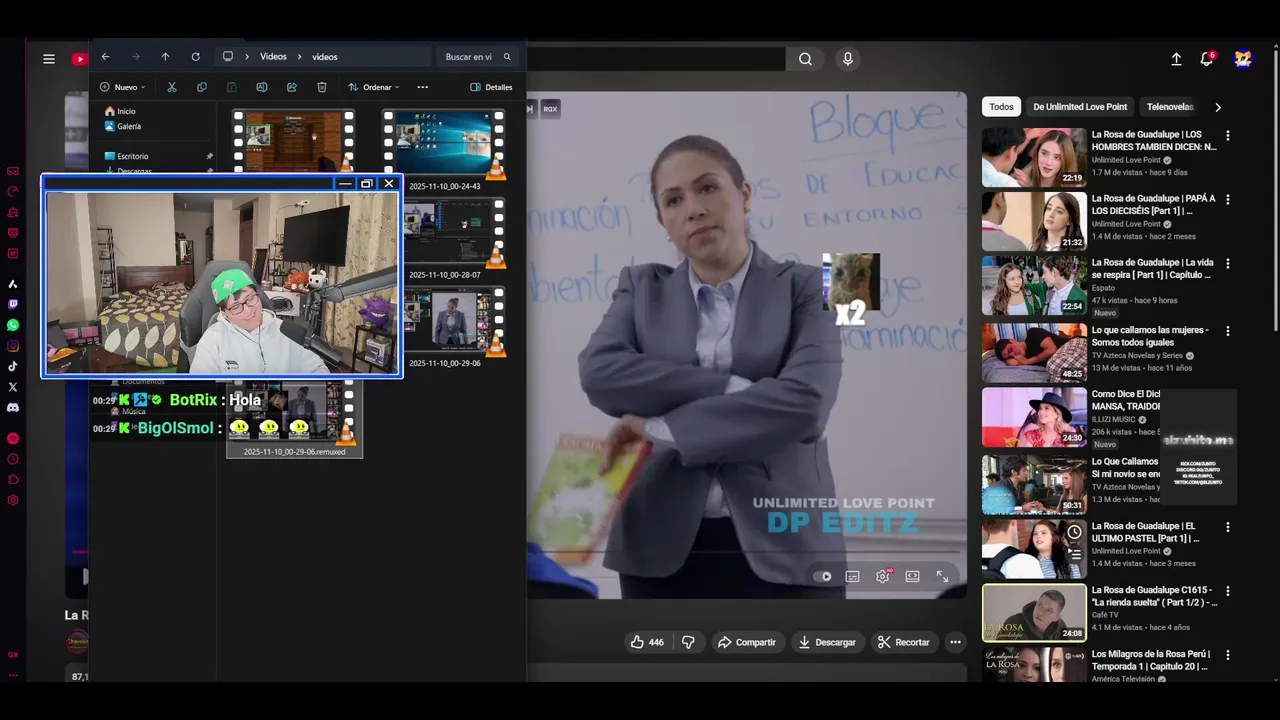
Task: Open PAPÁ A LOS DIECISÉIS video title
Action: pos(1153,204)
